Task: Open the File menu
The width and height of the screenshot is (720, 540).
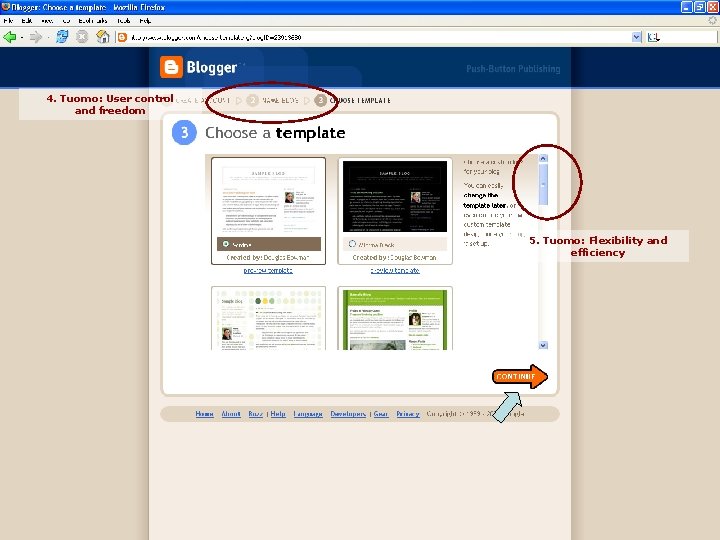Action: [8, 21]
